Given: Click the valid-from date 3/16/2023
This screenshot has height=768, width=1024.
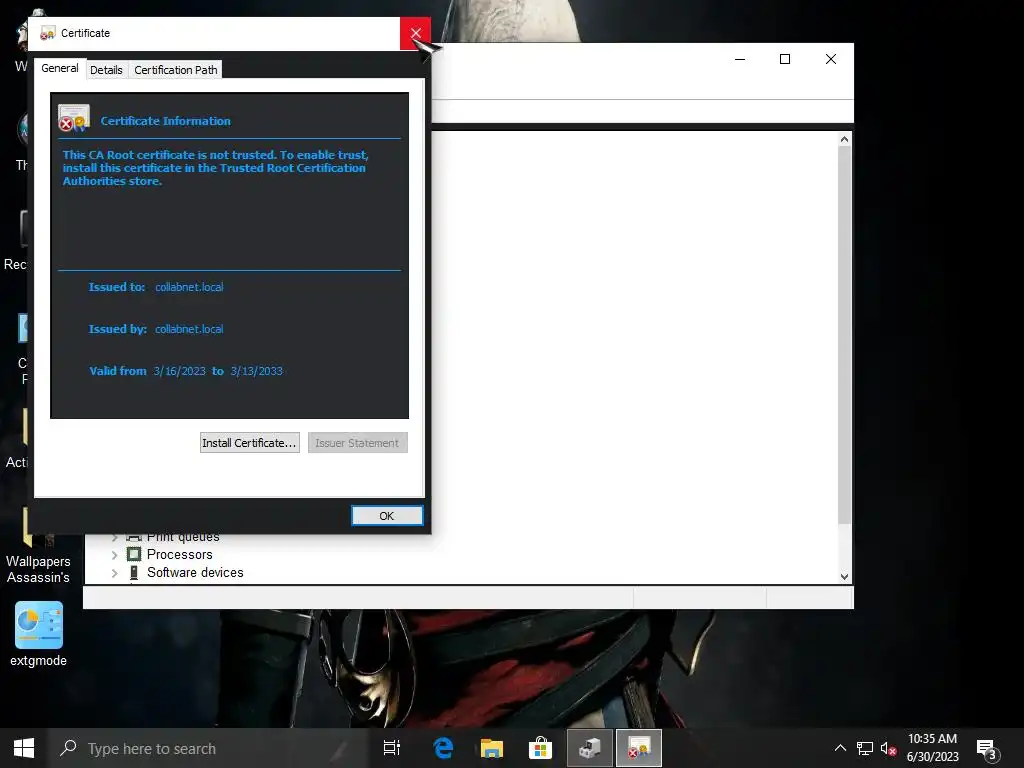Looking at the screenshot, I should (x=180, y=371).
